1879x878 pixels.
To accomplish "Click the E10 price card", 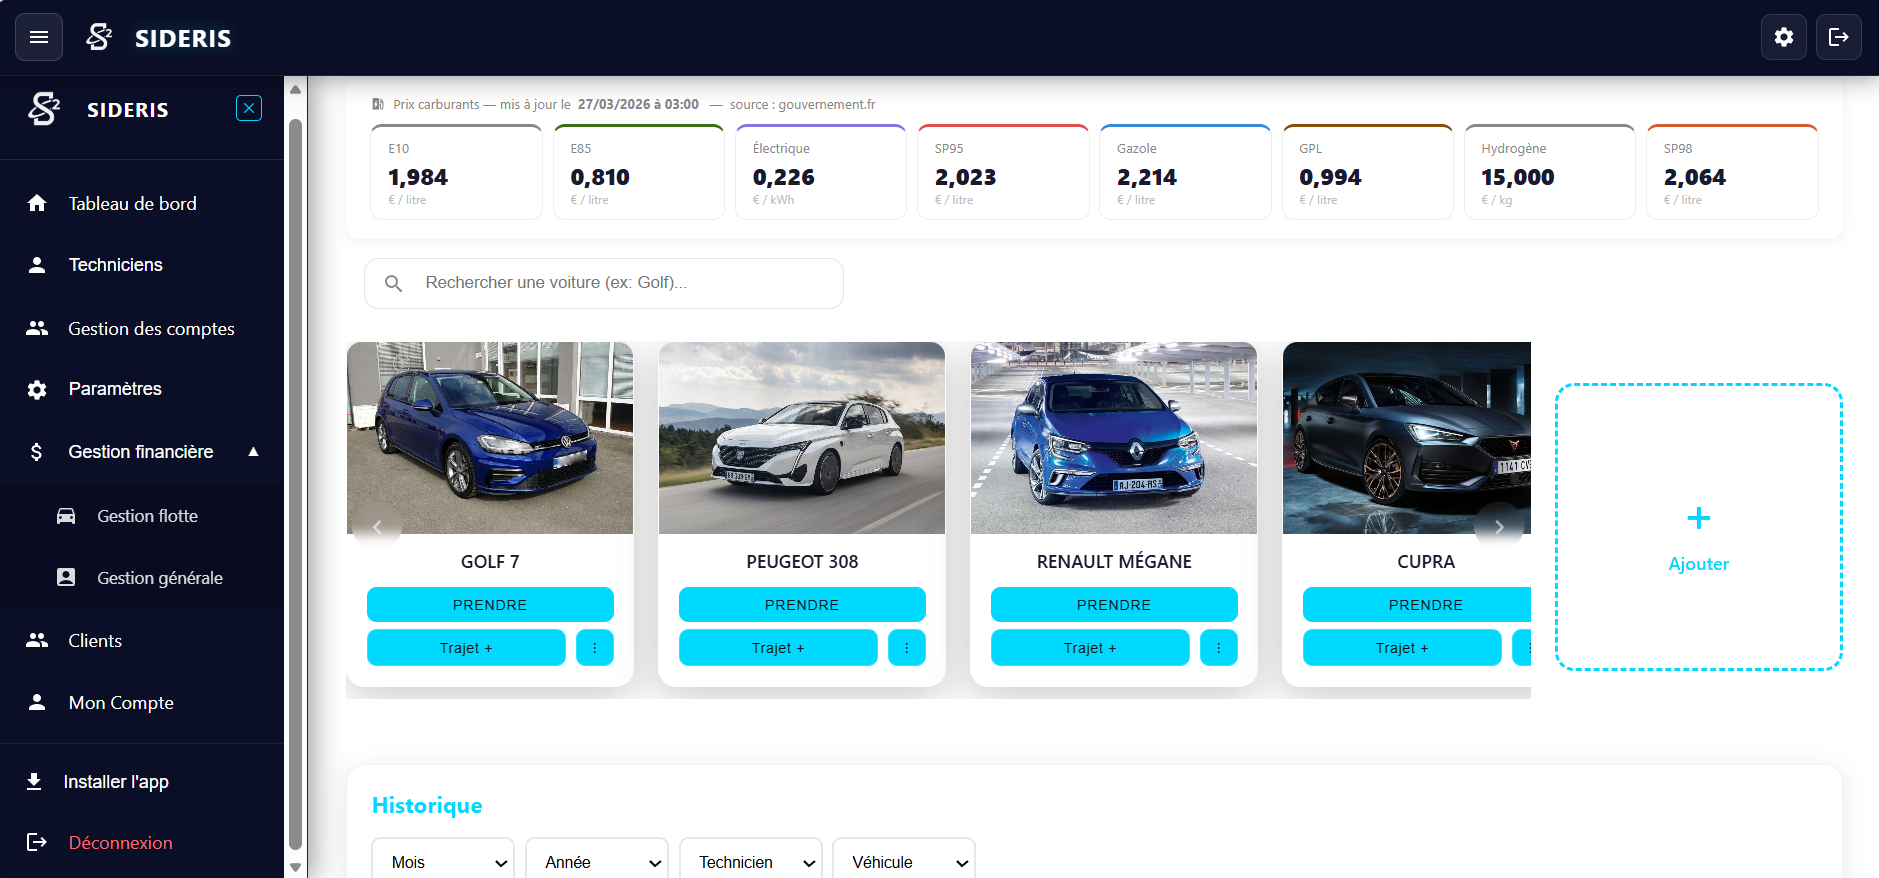I will 457,172.
